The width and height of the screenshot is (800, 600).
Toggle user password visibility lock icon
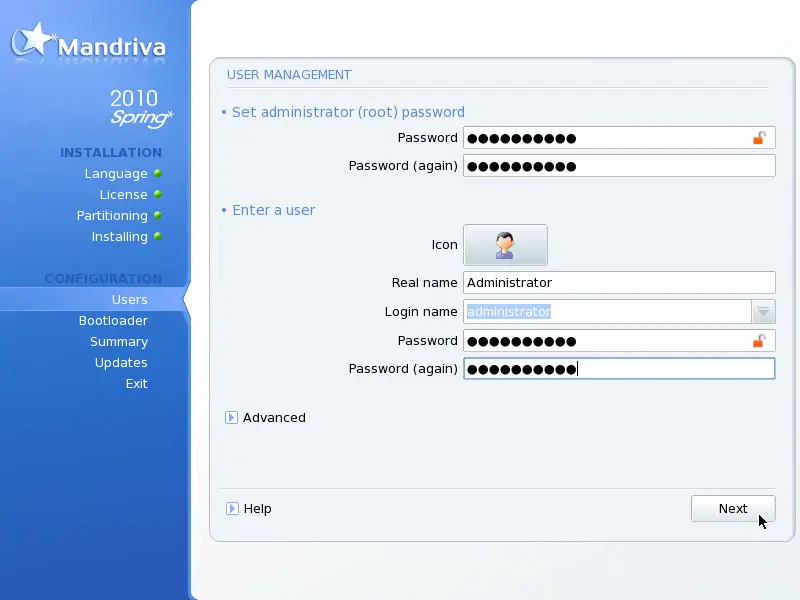[759, 341]
